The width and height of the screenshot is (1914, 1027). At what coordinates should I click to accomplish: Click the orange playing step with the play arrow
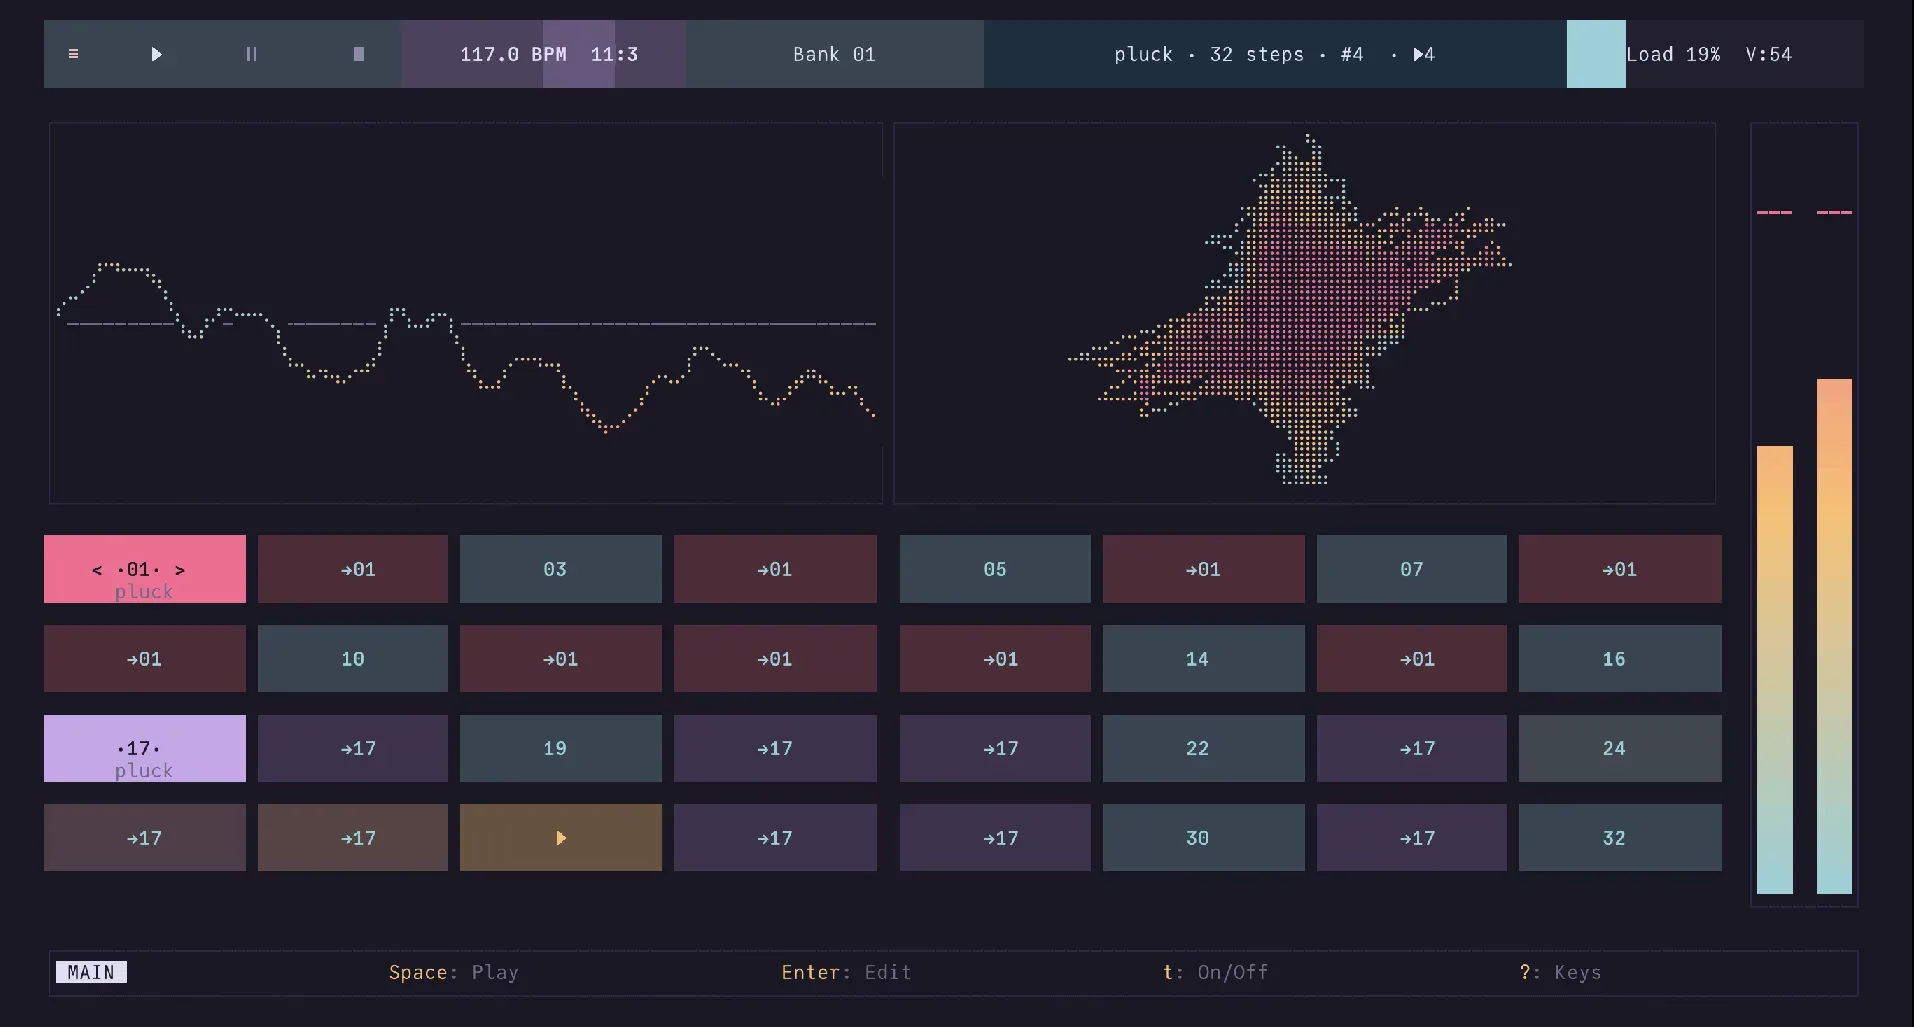(x=561, y=838)
